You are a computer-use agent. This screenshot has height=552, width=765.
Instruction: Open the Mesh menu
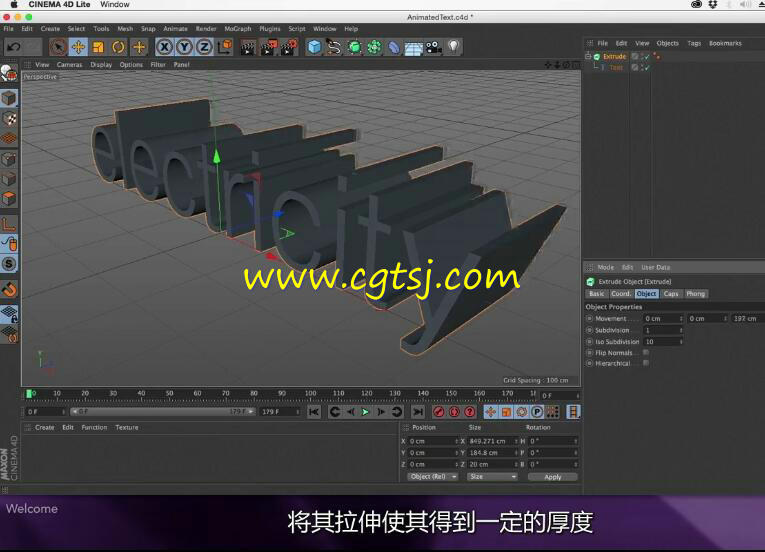(x=125, y=29)
